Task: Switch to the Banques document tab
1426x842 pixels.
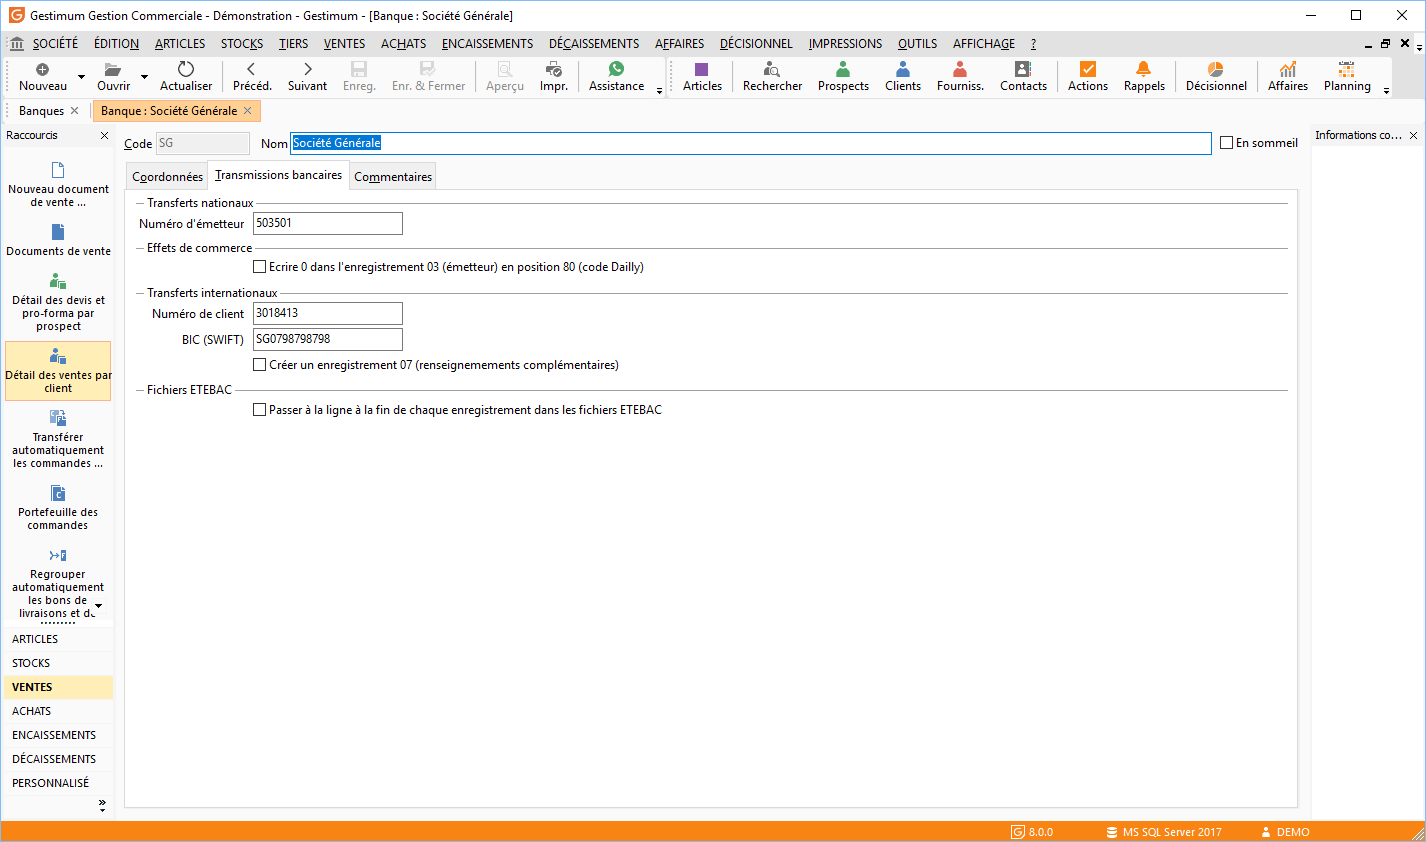Action: 41,111
